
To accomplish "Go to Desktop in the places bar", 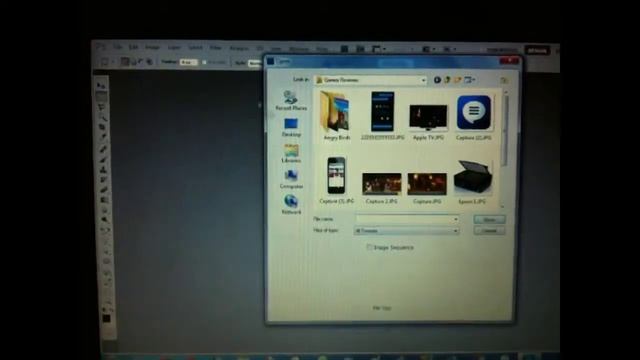I will click(x=291, y=127).
